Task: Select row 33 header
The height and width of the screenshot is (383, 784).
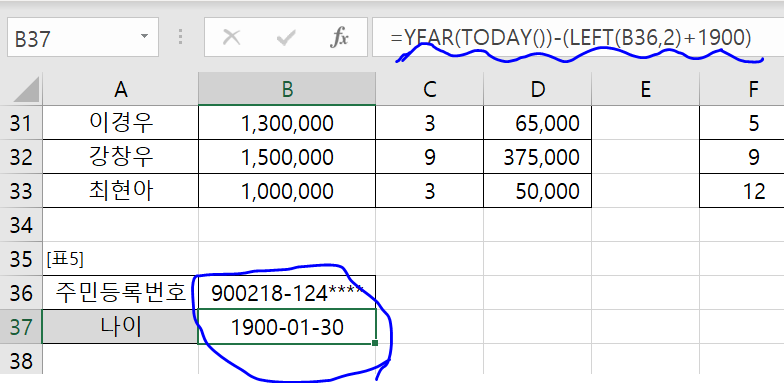Action: click(21, 190)
